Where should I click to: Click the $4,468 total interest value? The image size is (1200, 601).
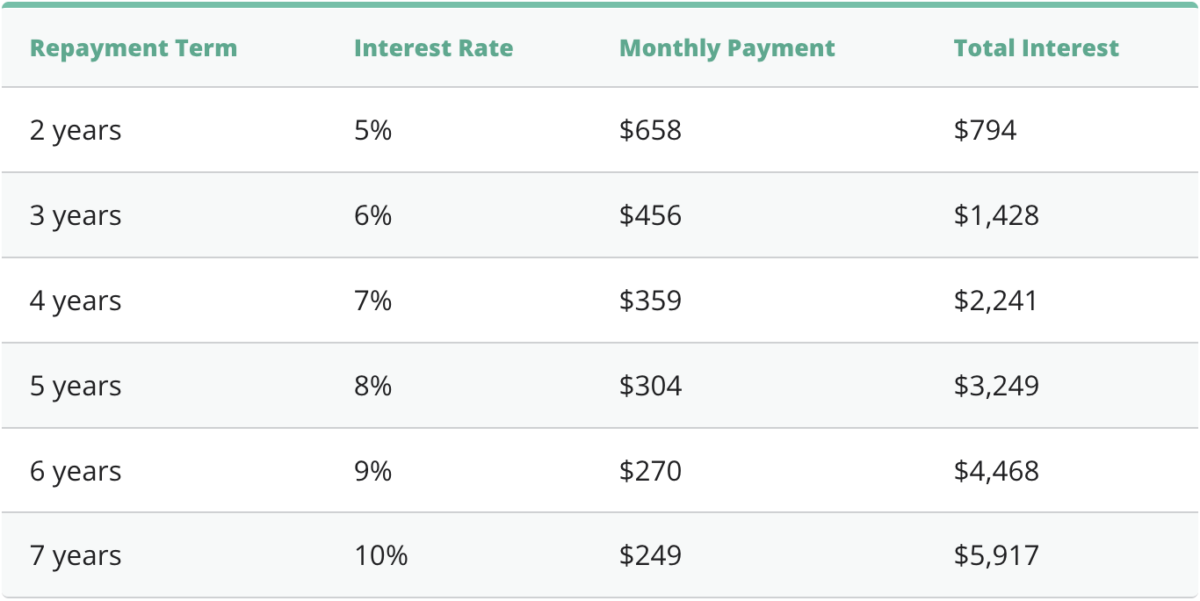click(996, 471)
